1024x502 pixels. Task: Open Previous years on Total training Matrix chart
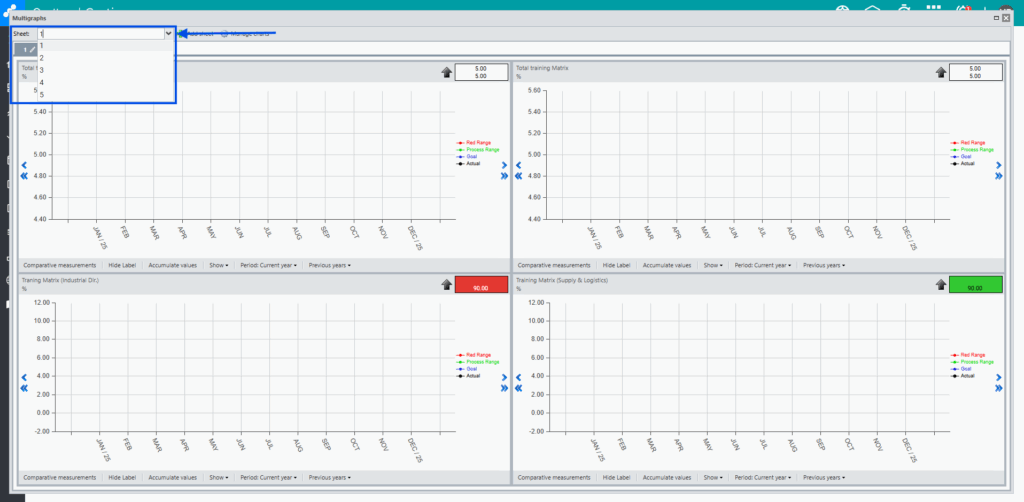point(824,266)
